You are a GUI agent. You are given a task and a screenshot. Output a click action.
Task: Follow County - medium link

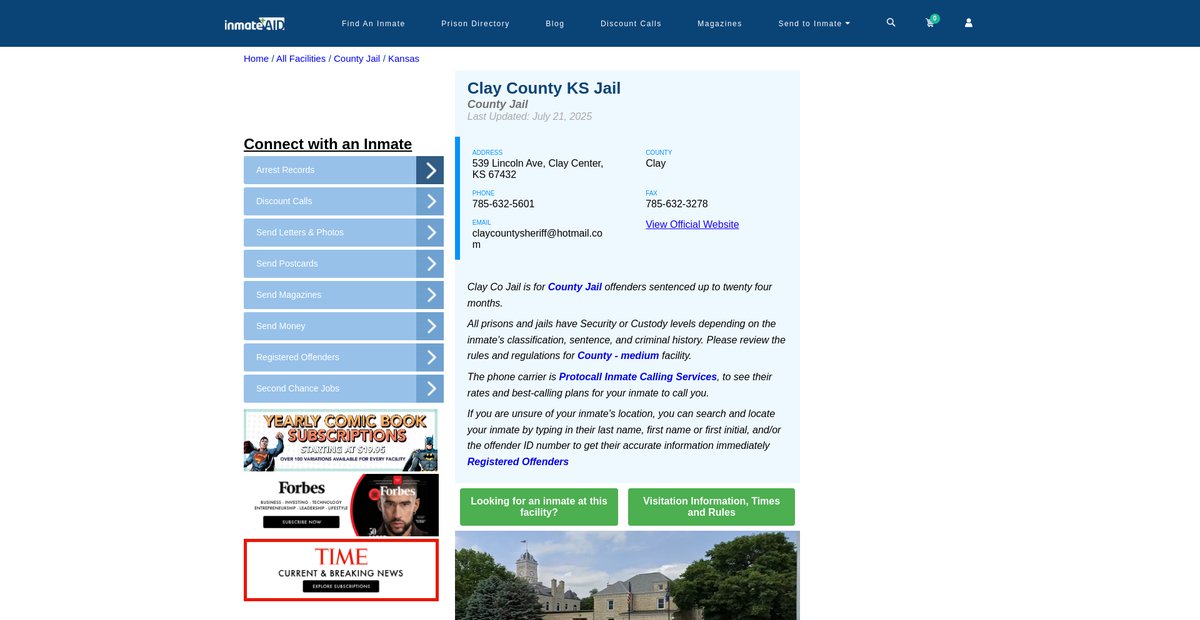tap(618, 356)
